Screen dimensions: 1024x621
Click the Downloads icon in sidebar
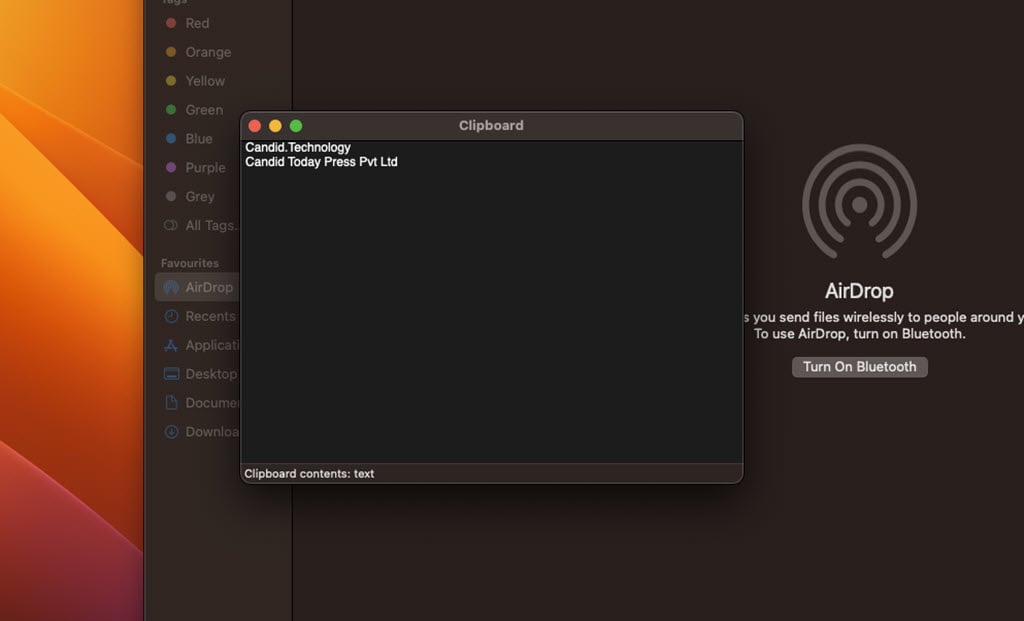(171, 432)
